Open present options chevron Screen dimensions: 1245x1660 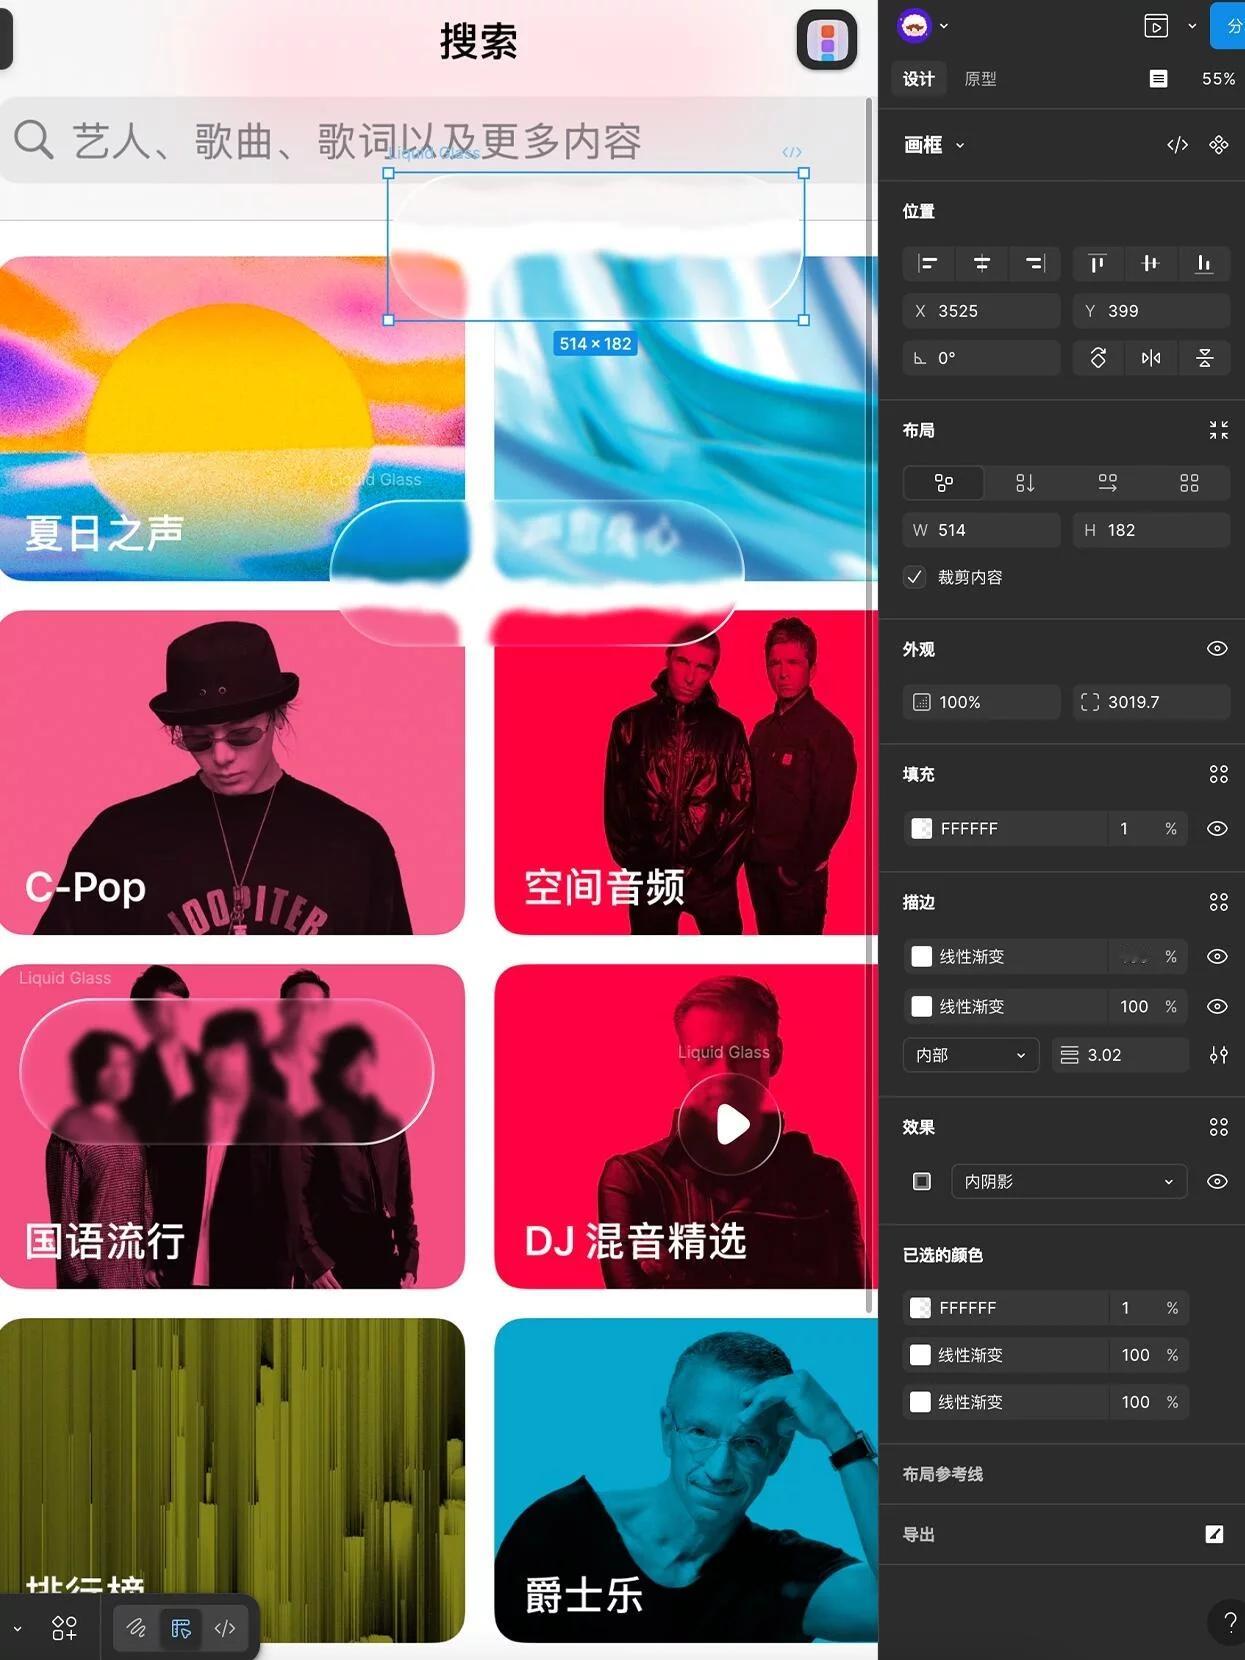click(x=1192, y=26)
